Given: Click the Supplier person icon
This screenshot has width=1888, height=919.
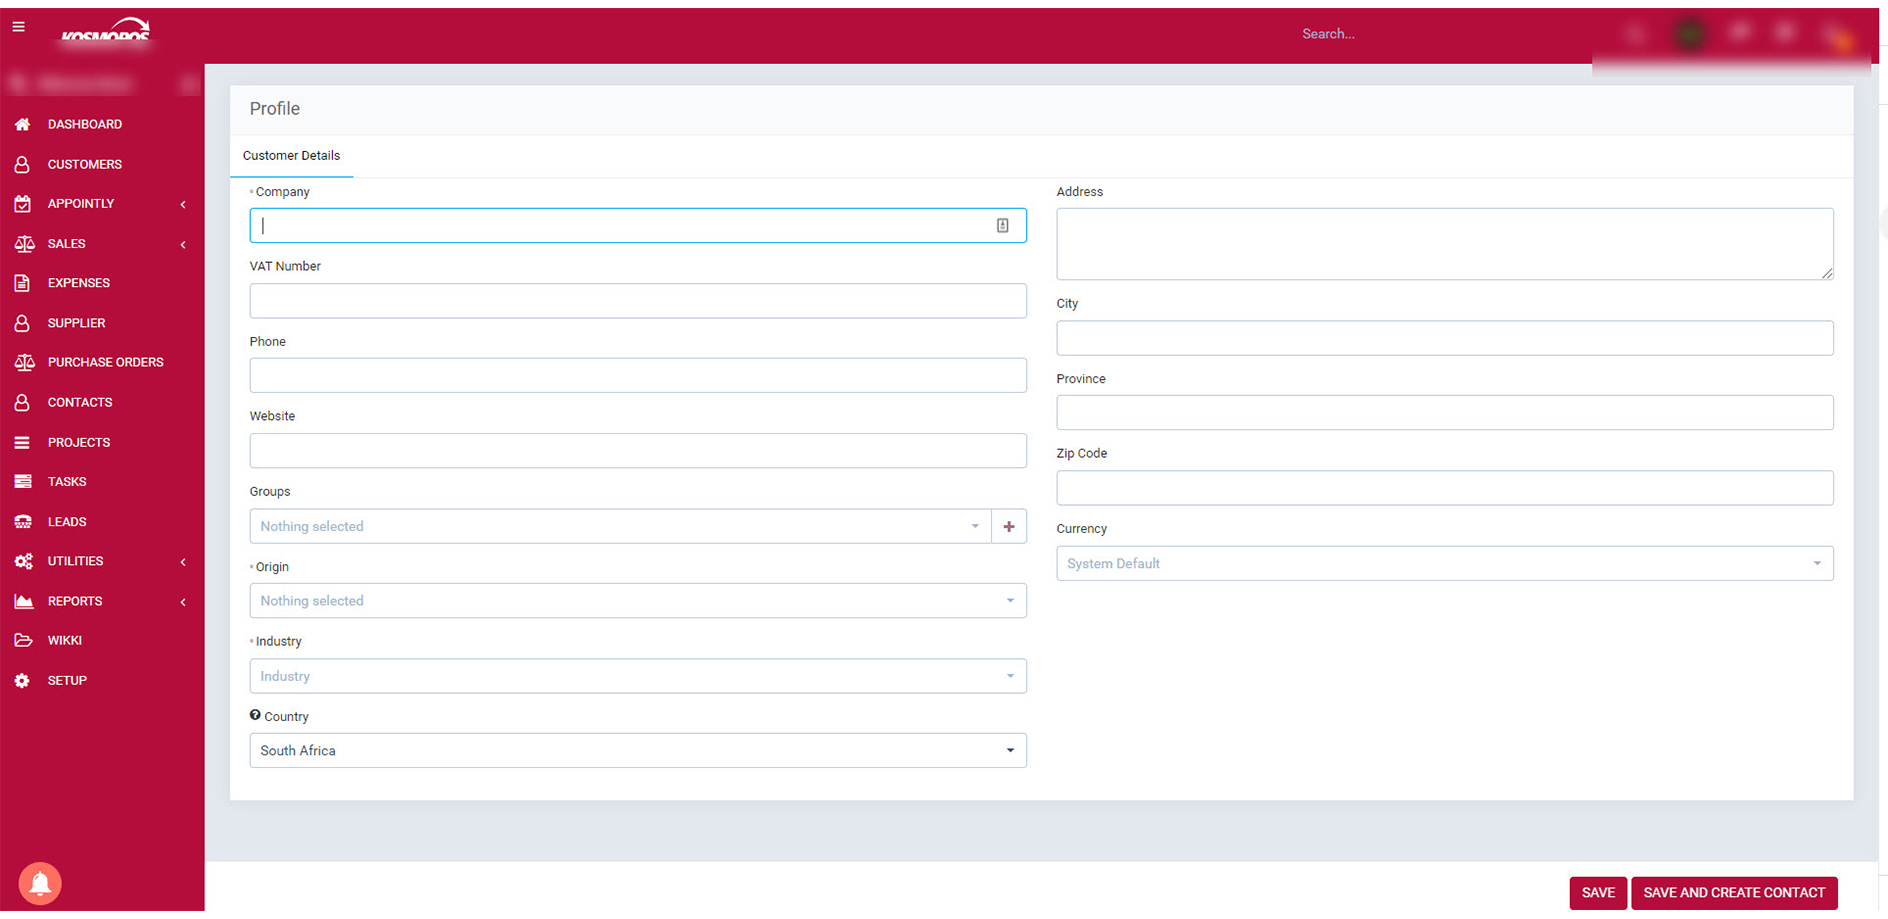Looking at the screenshot, I should click(22, 323).
